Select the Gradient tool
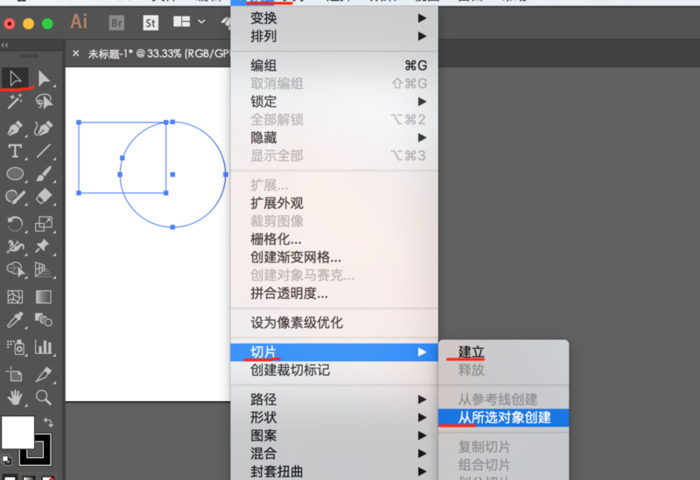The height and width of the screenshot is (480, 700). 44,297
